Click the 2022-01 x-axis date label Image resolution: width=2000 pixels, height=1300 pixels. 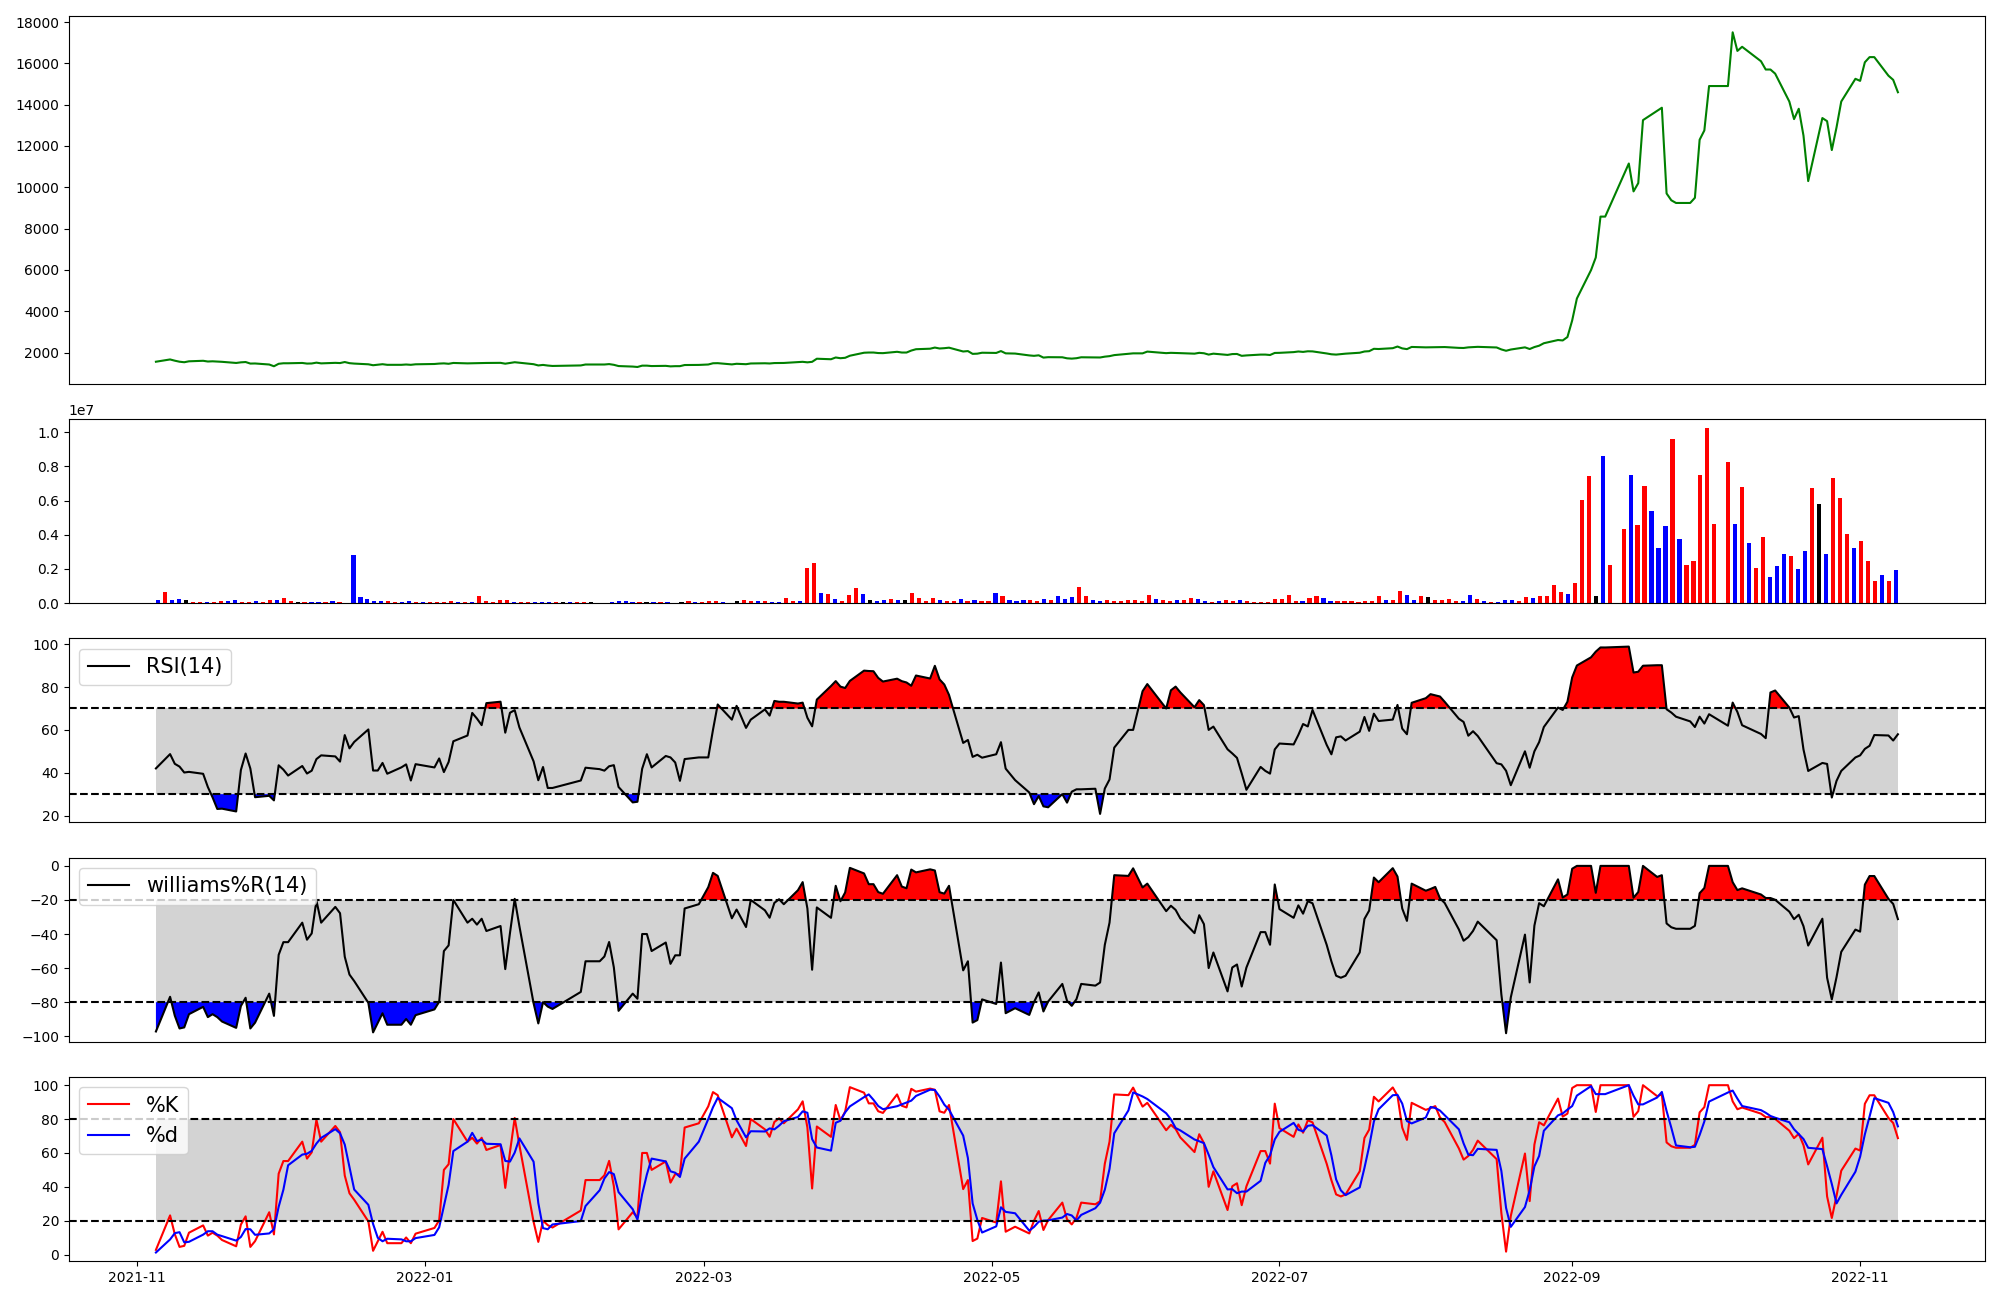tap(425, 1277)
